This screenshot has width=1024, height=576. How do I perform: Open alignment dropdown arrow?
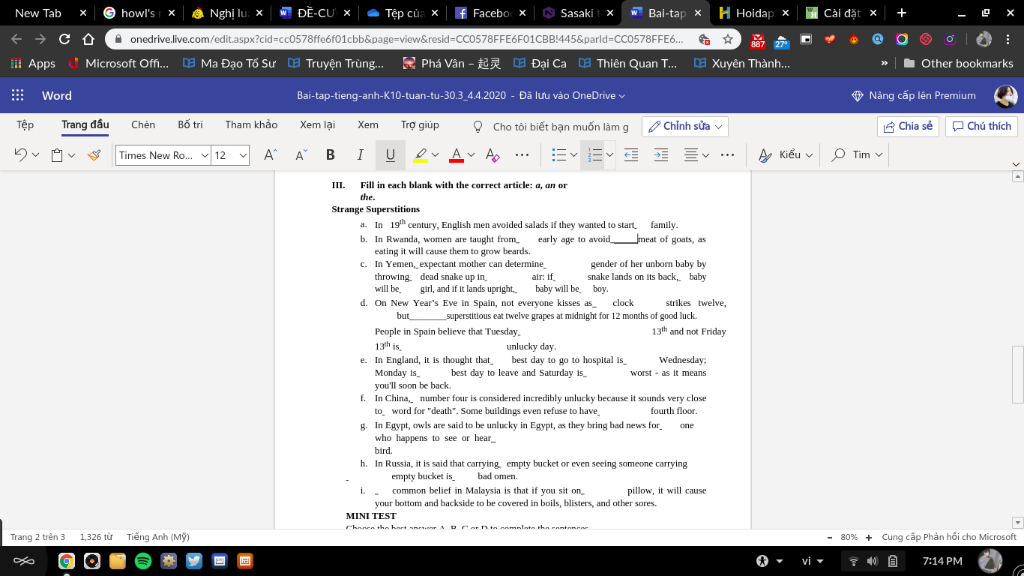tap(705, 155)
